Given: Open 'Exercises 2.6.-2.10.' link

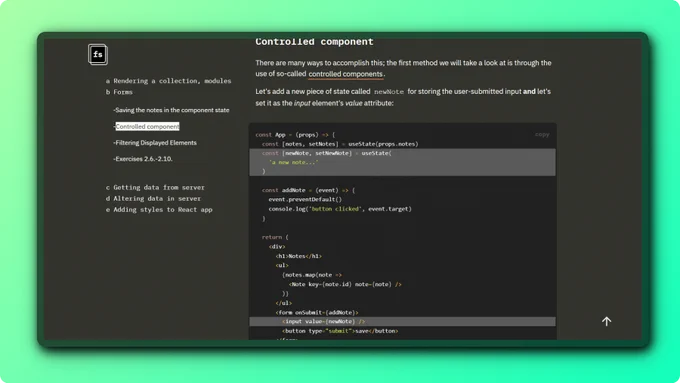Looking at the screenshot, I should [143, 159].
